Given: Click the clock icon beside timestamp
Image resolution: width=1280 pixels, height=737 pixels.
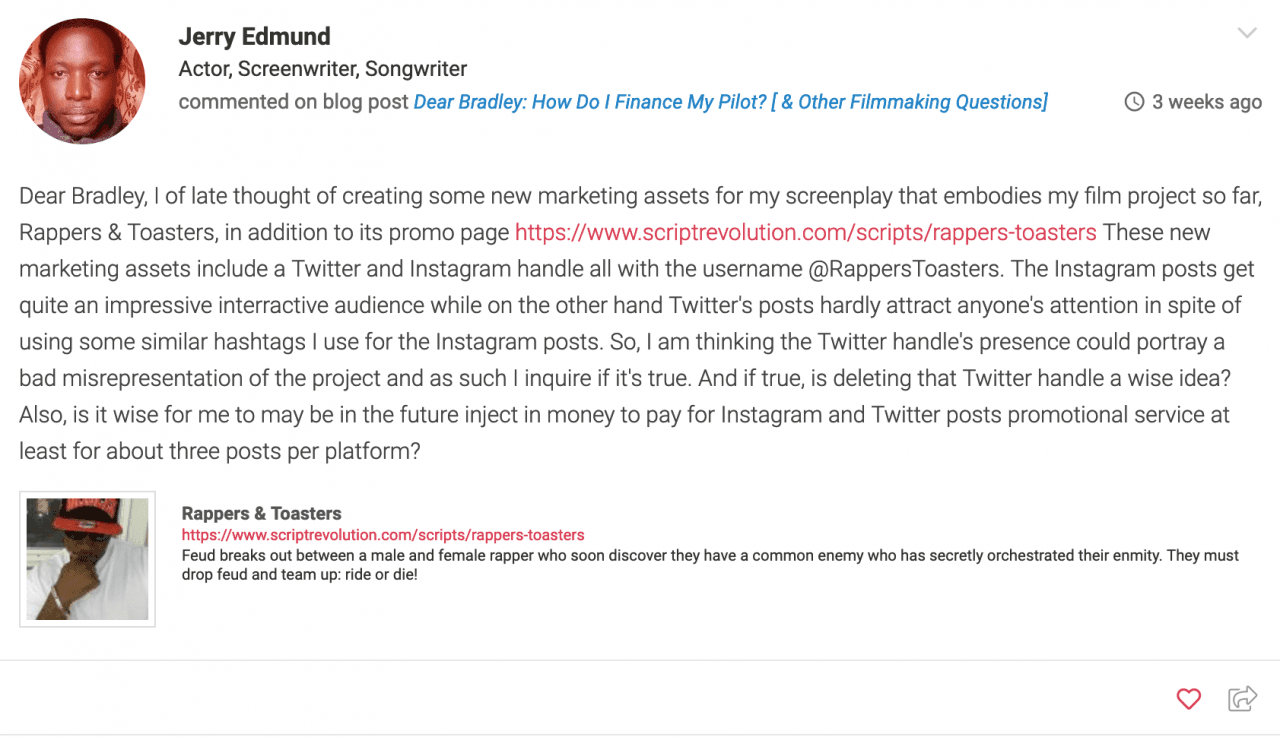Looking at the screenshot, I should pos(1134,102).
